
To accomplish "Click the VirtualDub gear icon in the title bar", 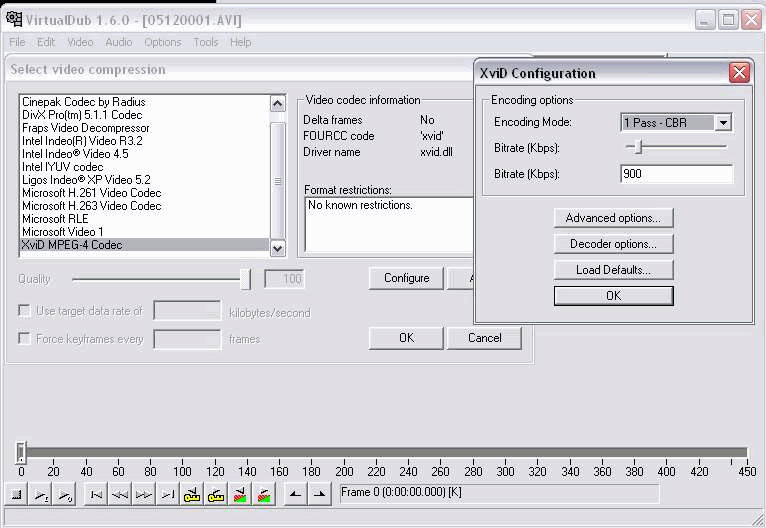I will pyautogui.click(x=14, y=20).
